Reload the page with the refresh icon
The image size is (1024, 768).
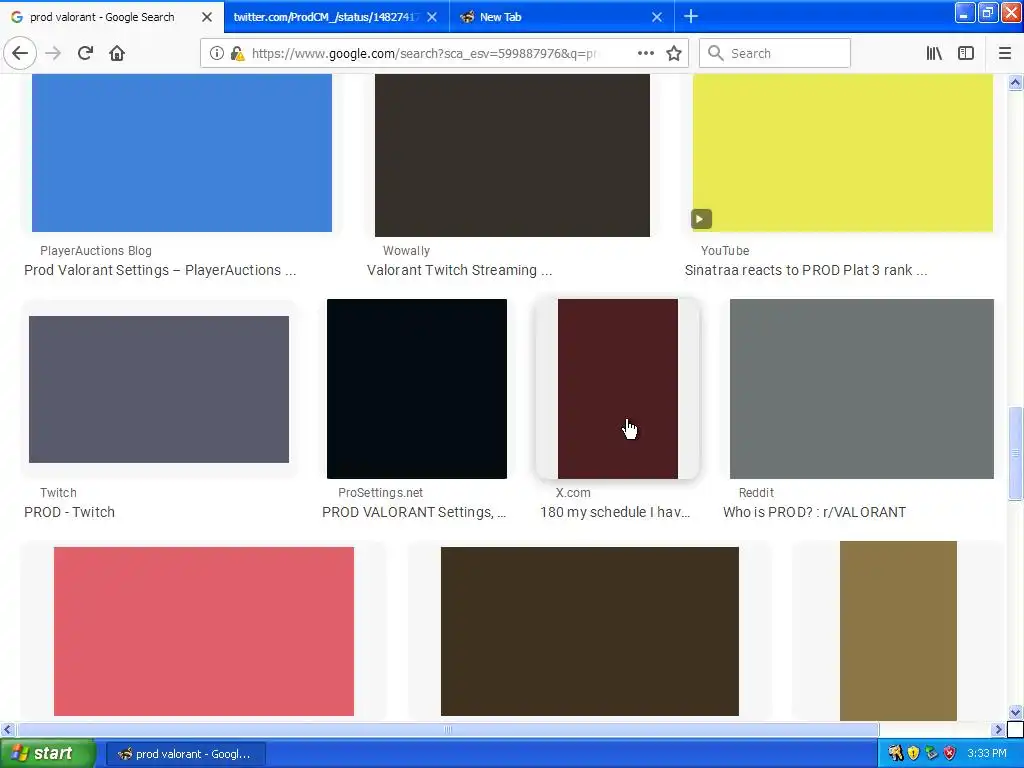click(86, 53)
